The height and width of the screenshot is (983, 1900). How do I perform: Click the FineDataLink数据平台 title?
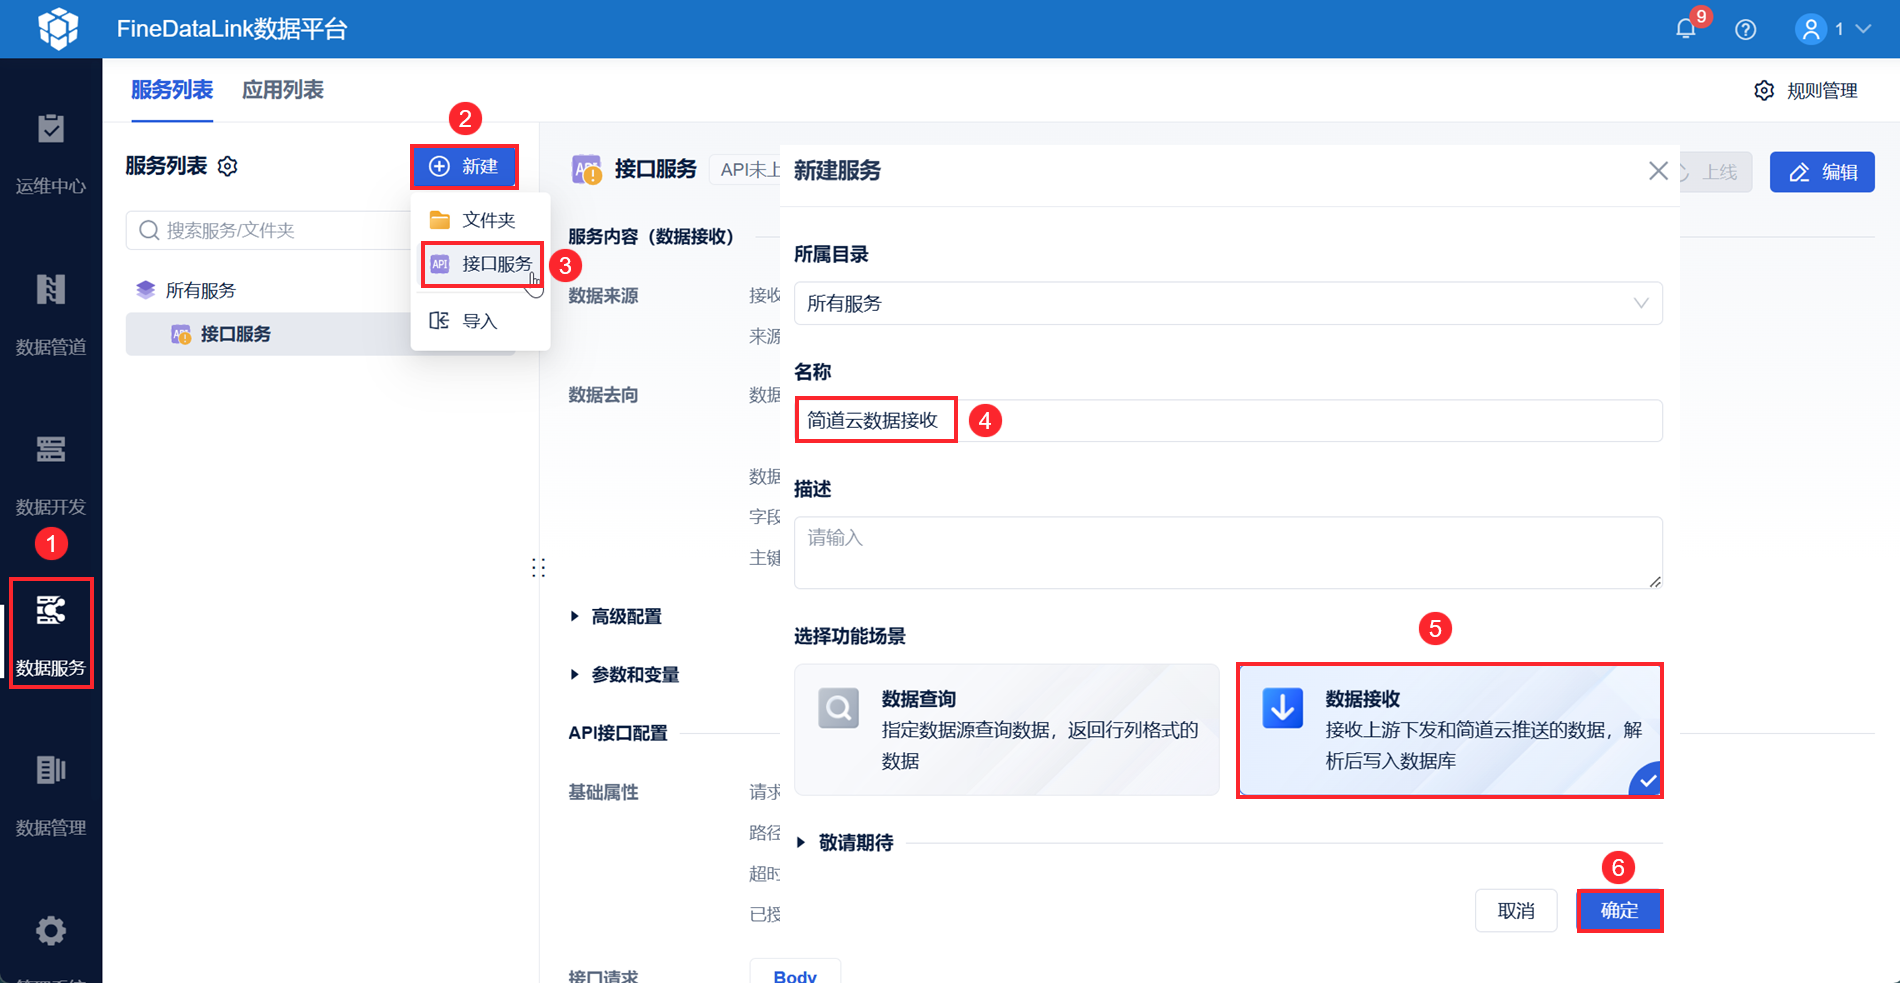(x=232, y=29)
